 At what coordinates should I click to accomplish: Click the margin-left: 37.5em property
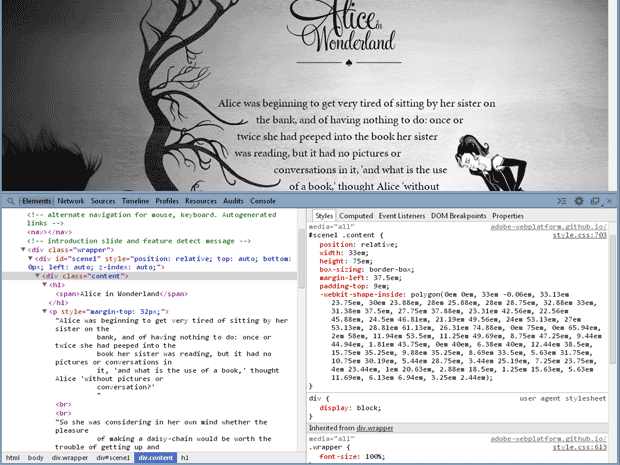[360, 278]
